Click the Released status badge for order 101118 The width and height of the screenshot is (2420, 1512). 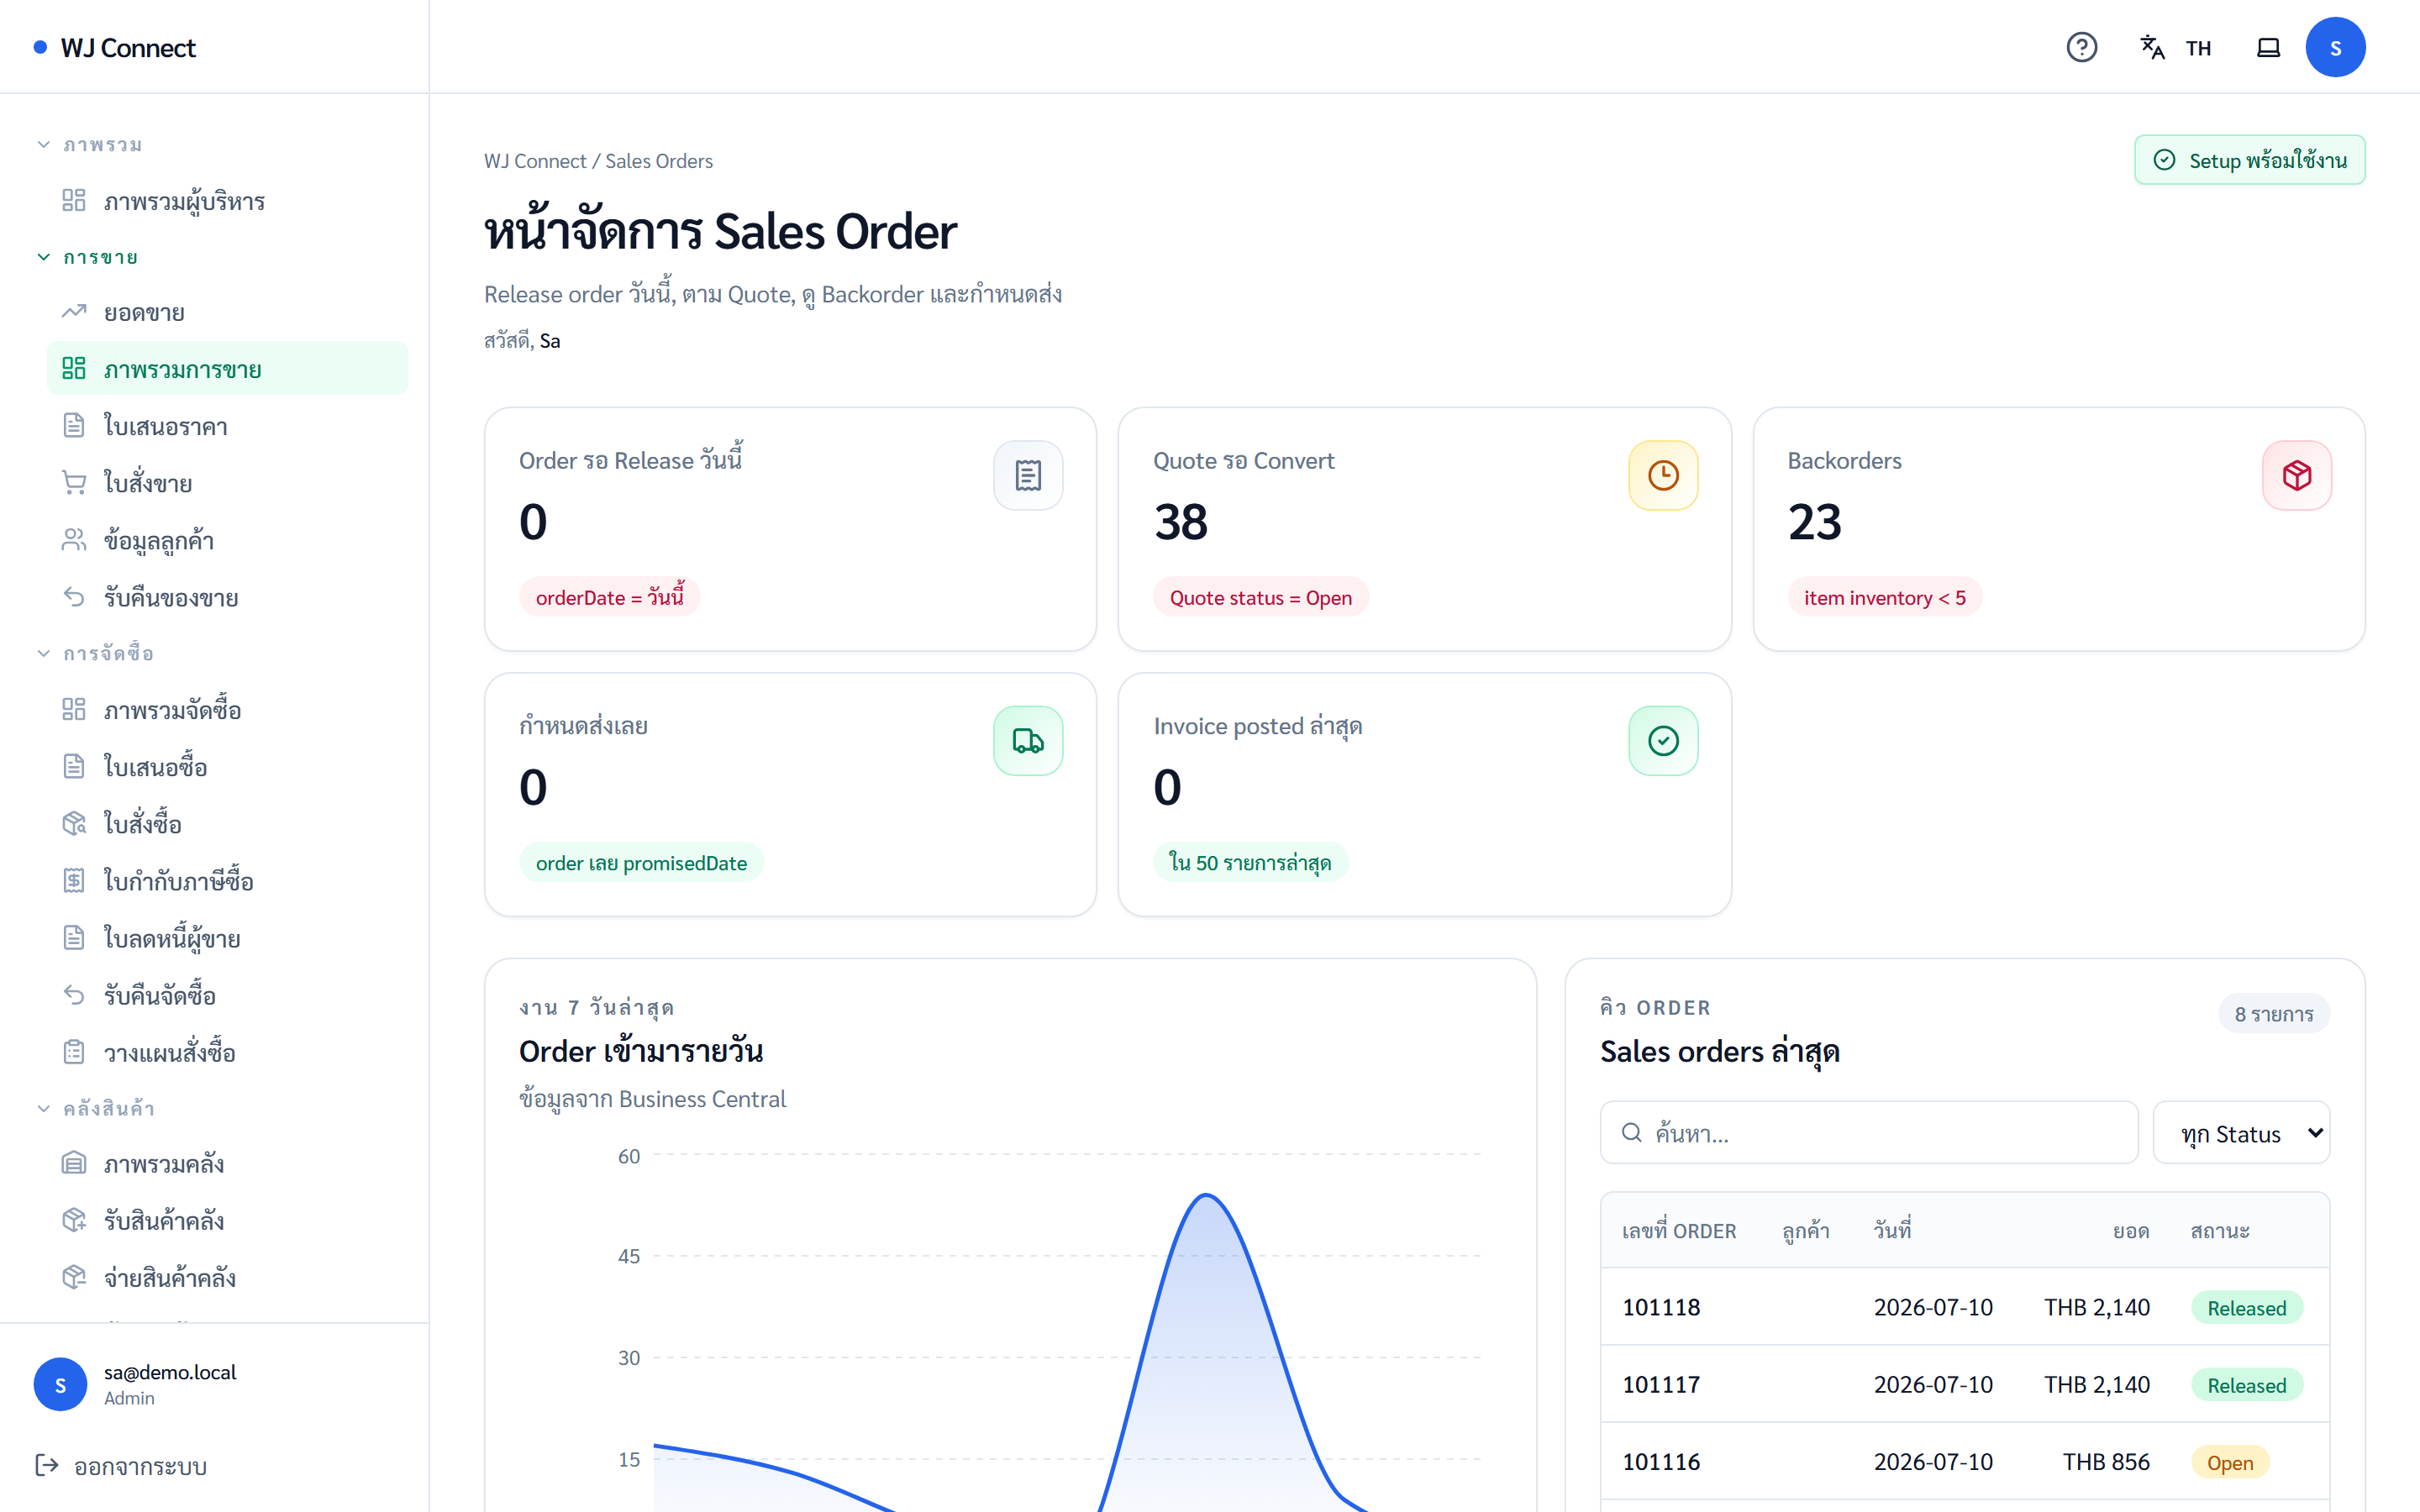pos(2246,1308)
